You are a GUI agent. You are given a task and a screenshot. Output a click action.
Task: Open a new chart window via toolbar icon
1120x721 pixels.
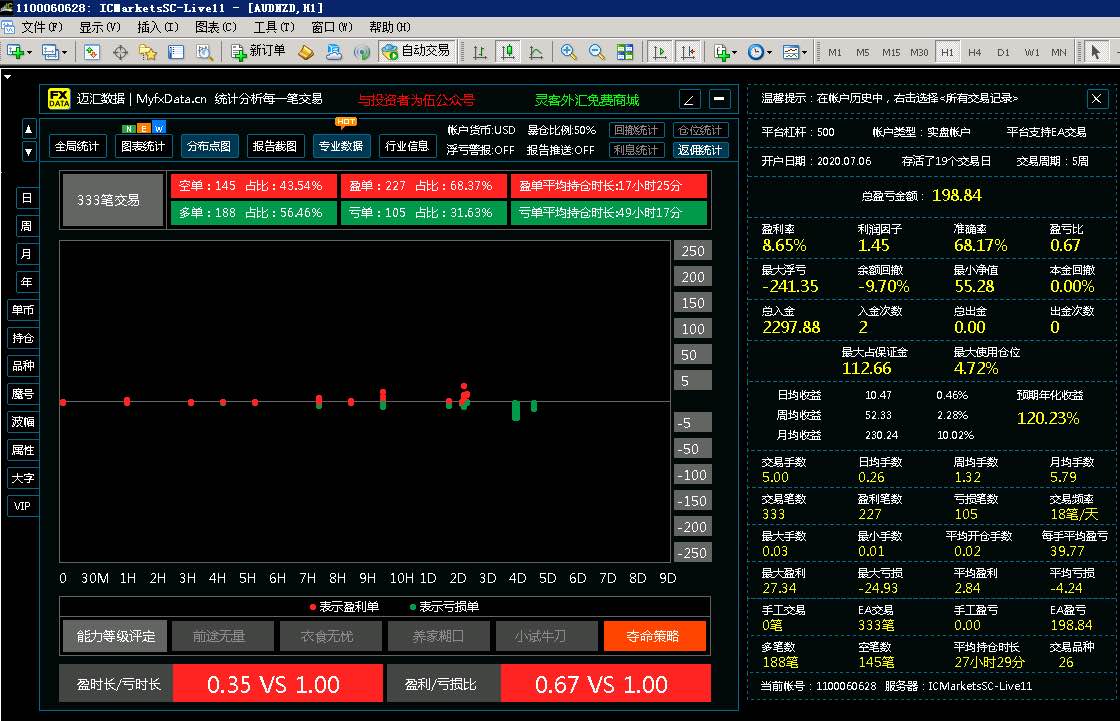pyautogui.click(x=14, y=52)
